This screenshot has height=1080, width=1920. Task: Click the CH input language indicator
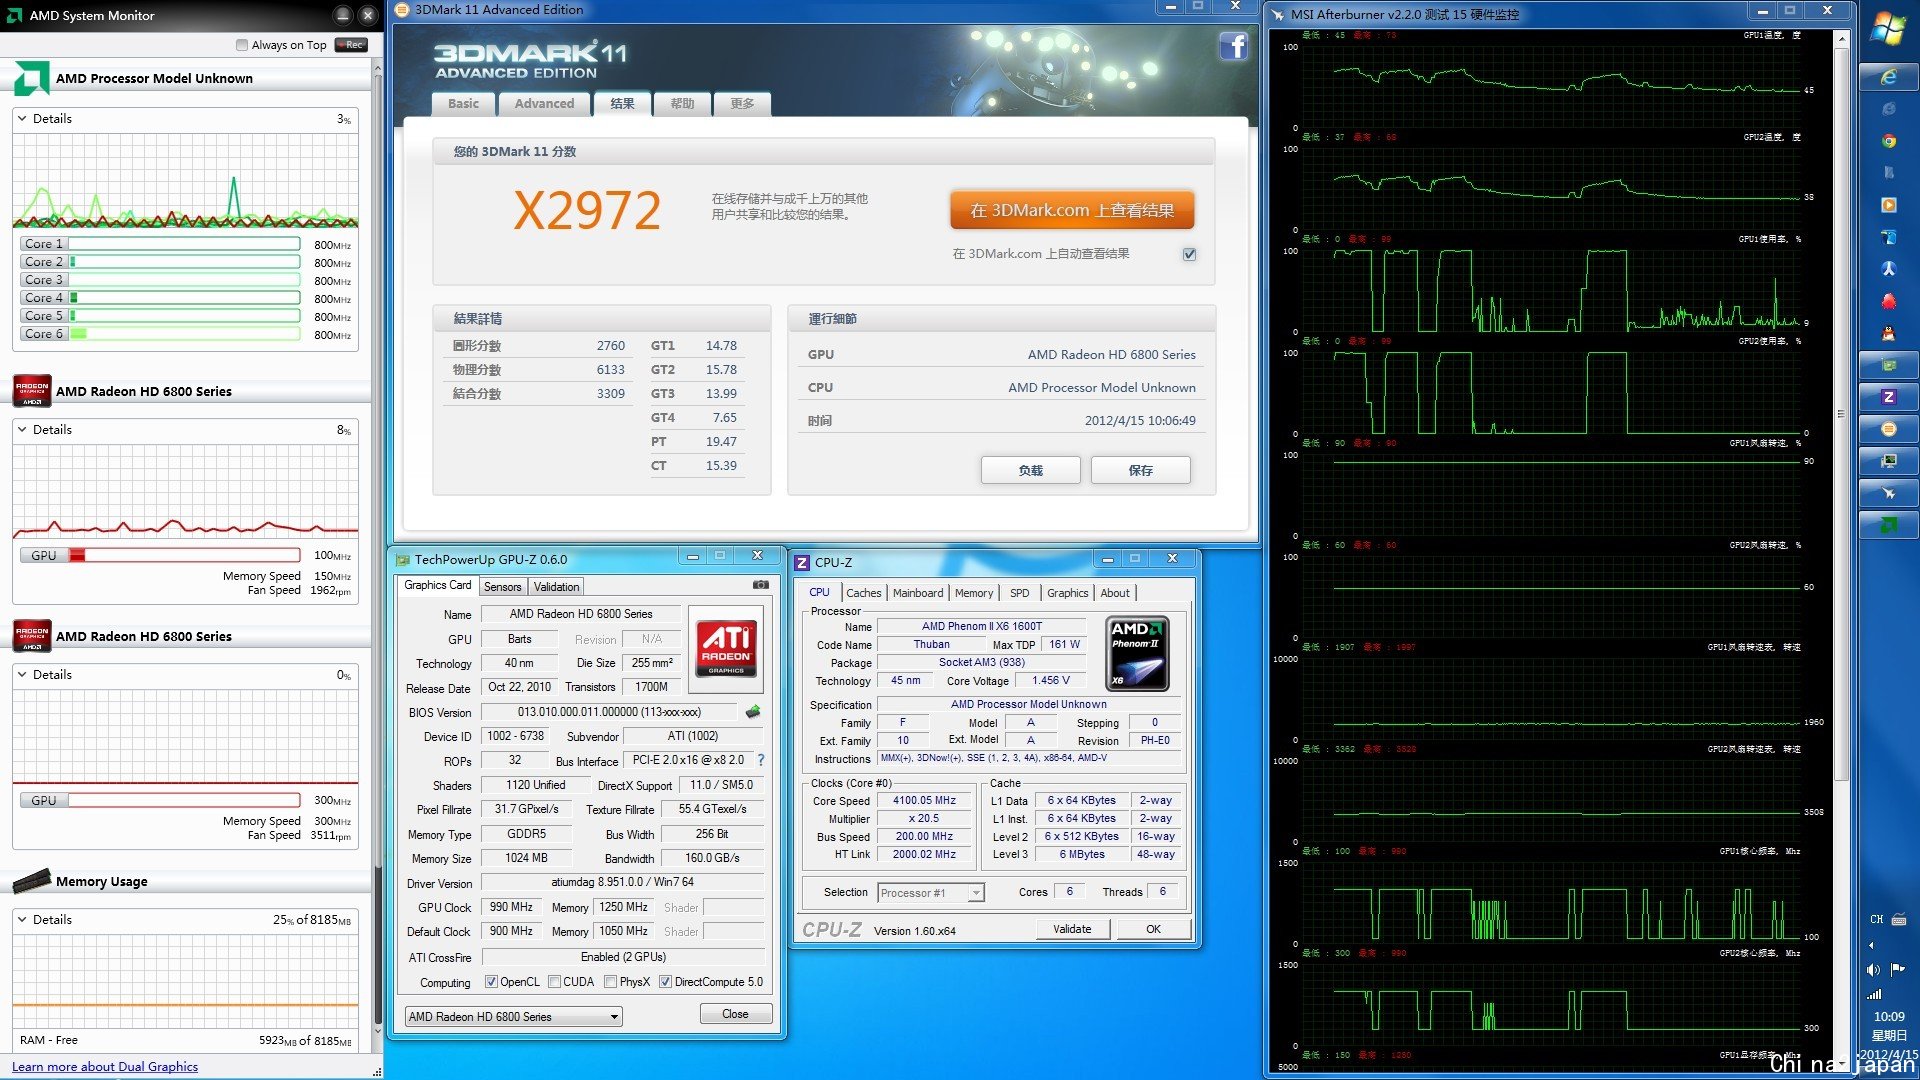pos(1876,919)
